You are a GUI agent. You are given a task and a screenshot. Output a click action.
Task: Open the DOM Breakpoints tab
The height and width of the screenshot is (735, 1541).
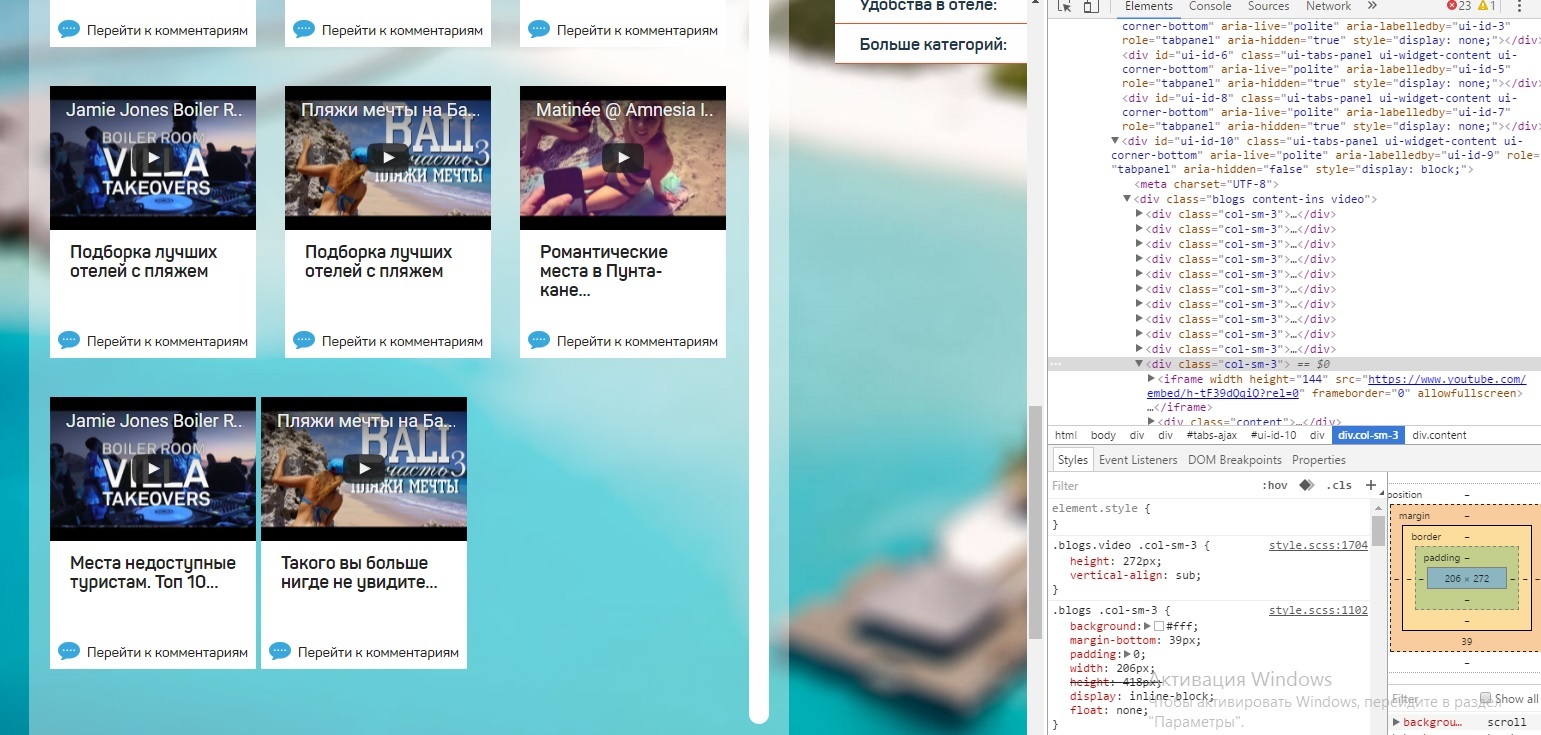pos(1235,460)
